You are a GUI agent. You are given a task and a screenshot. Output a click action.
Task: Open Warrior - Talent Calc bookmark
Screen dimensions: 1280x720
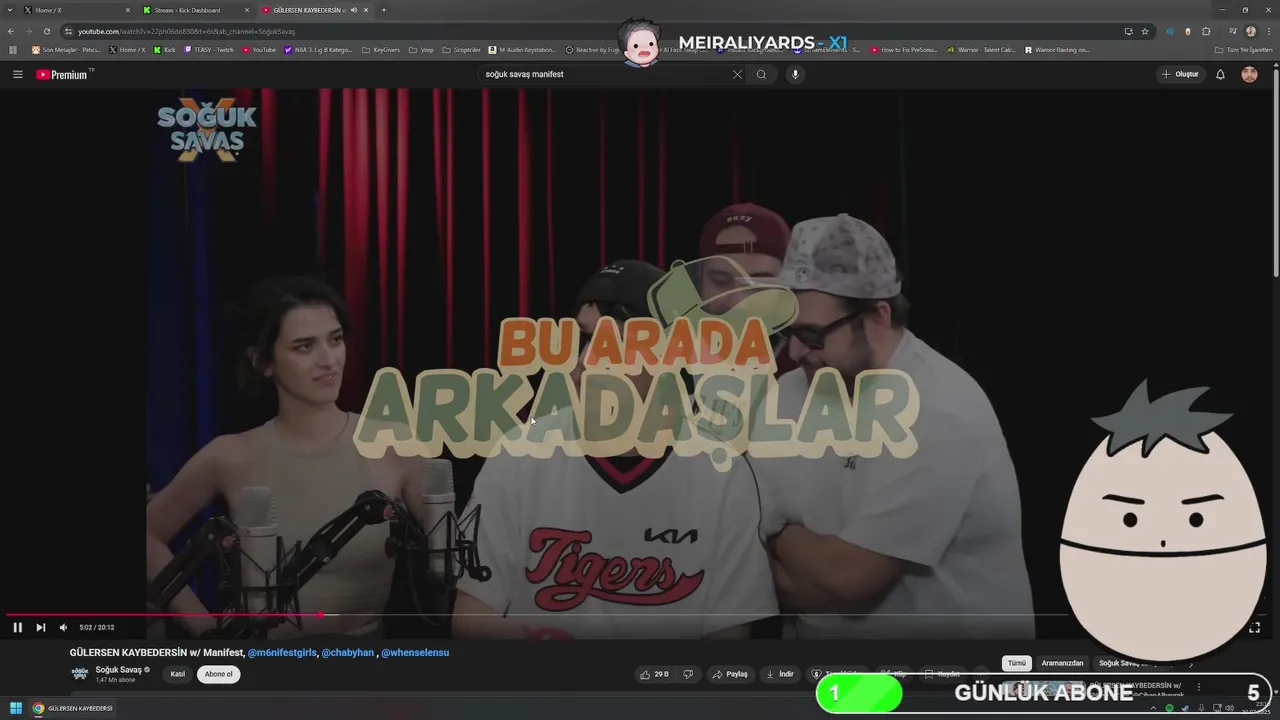click(x=981, y=49)
